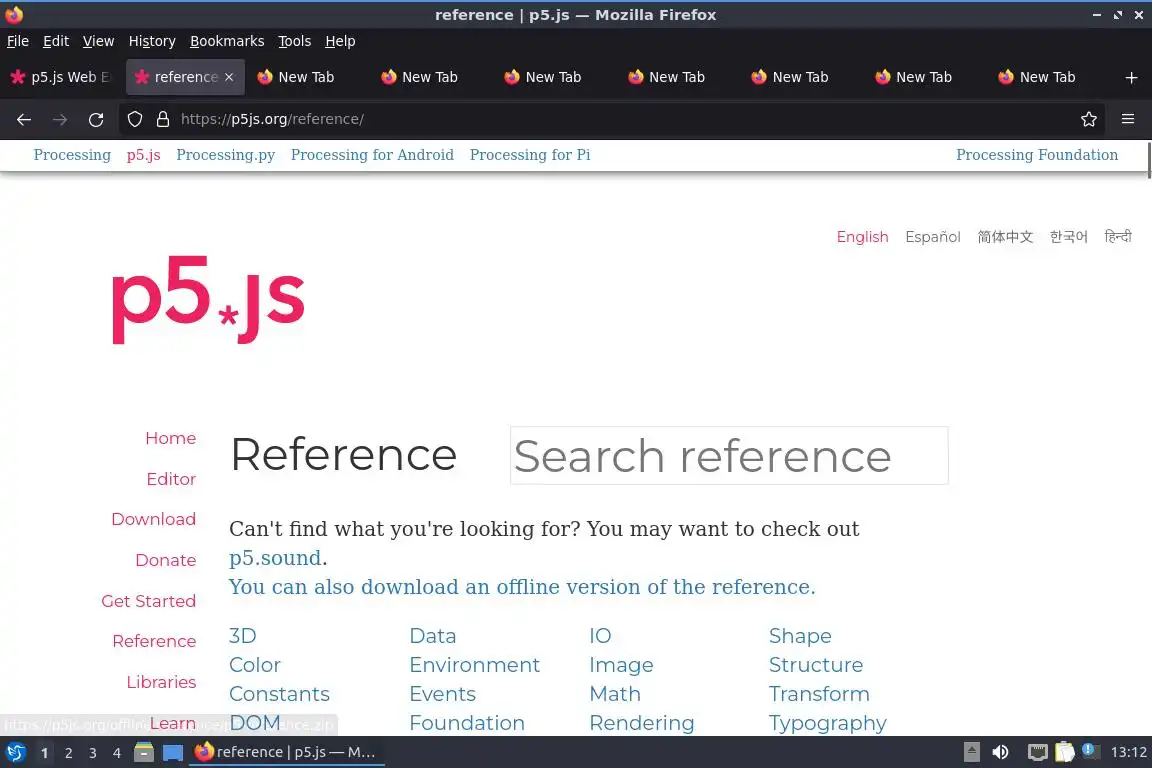Viewport: 1152px width, 768px height.
Task: Jump to the Shape reference category
Action: [x=800, y=636]
